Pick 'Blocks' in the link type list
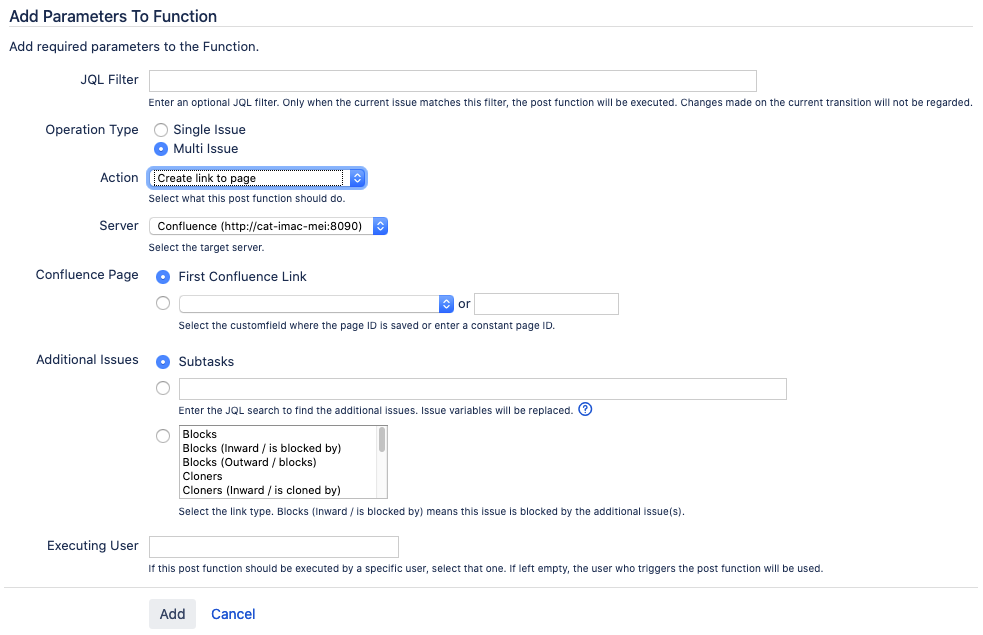 [x=200, y=435]
